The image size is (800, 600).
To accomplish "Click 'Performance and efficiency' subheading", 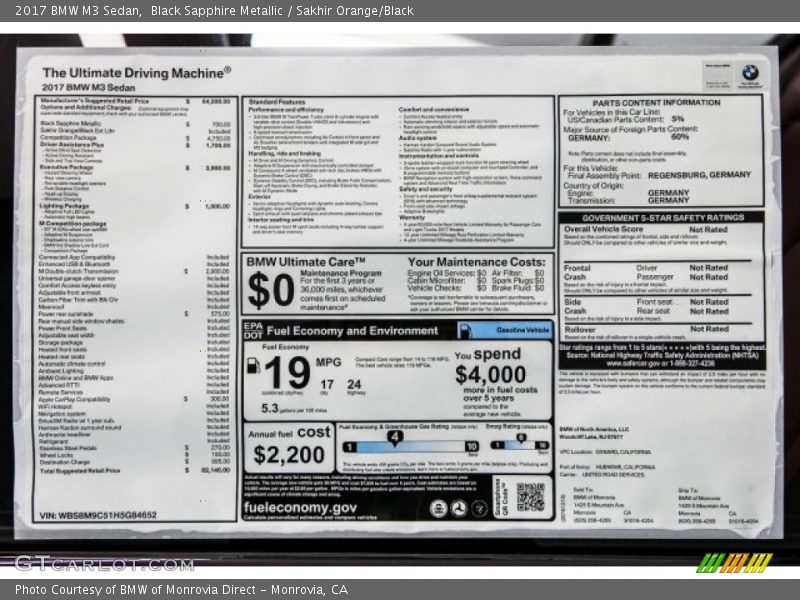I will (286, 110).
